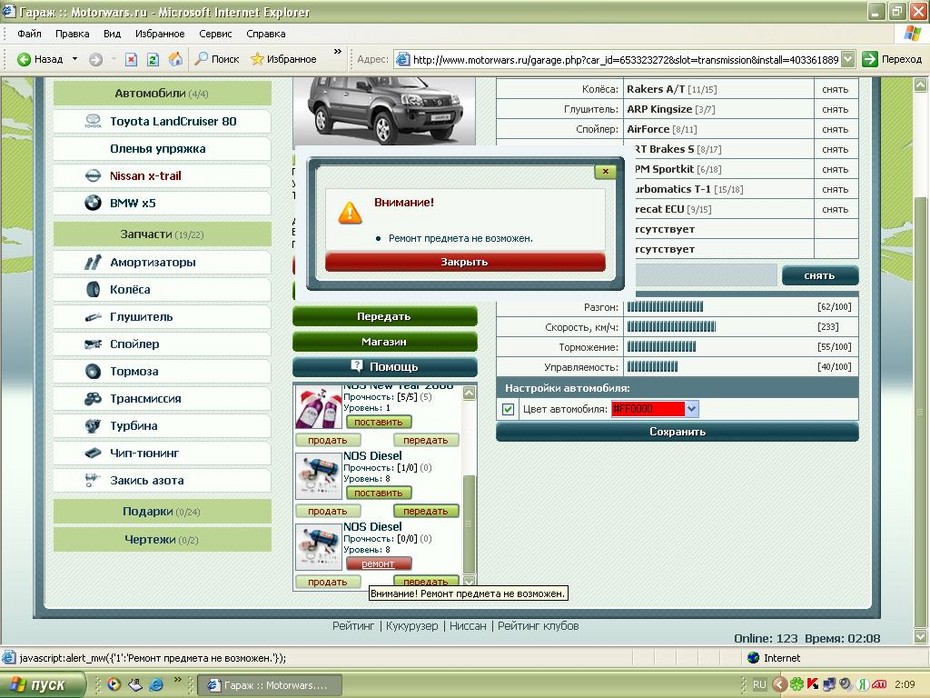Click the Toyota logo icon in car list
Image resolution: width=930 pixels, height=698 pixels.
click(x=93, y=121)
